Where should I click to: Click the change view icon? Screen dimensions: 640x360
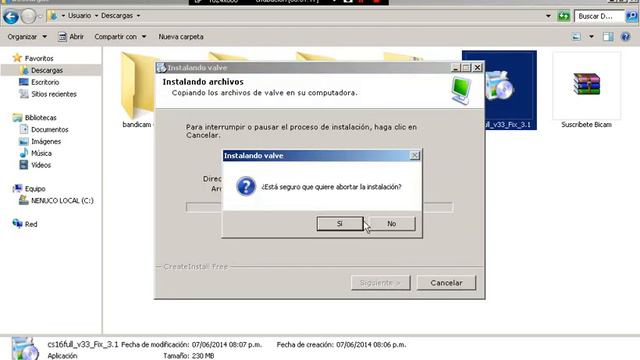[576, 37]
